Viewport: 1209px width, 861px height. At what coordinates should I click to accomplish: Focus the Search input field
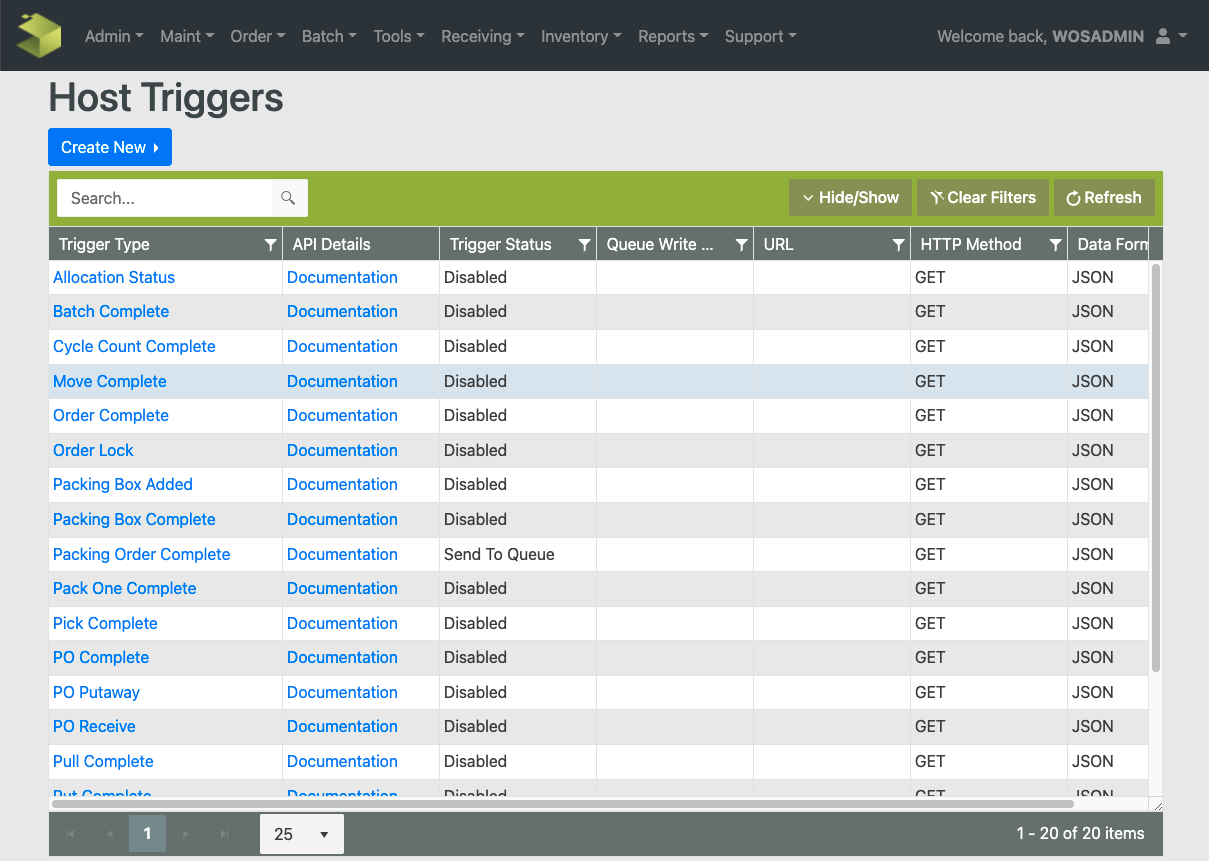pyautogui.click(x=165, y=198)
